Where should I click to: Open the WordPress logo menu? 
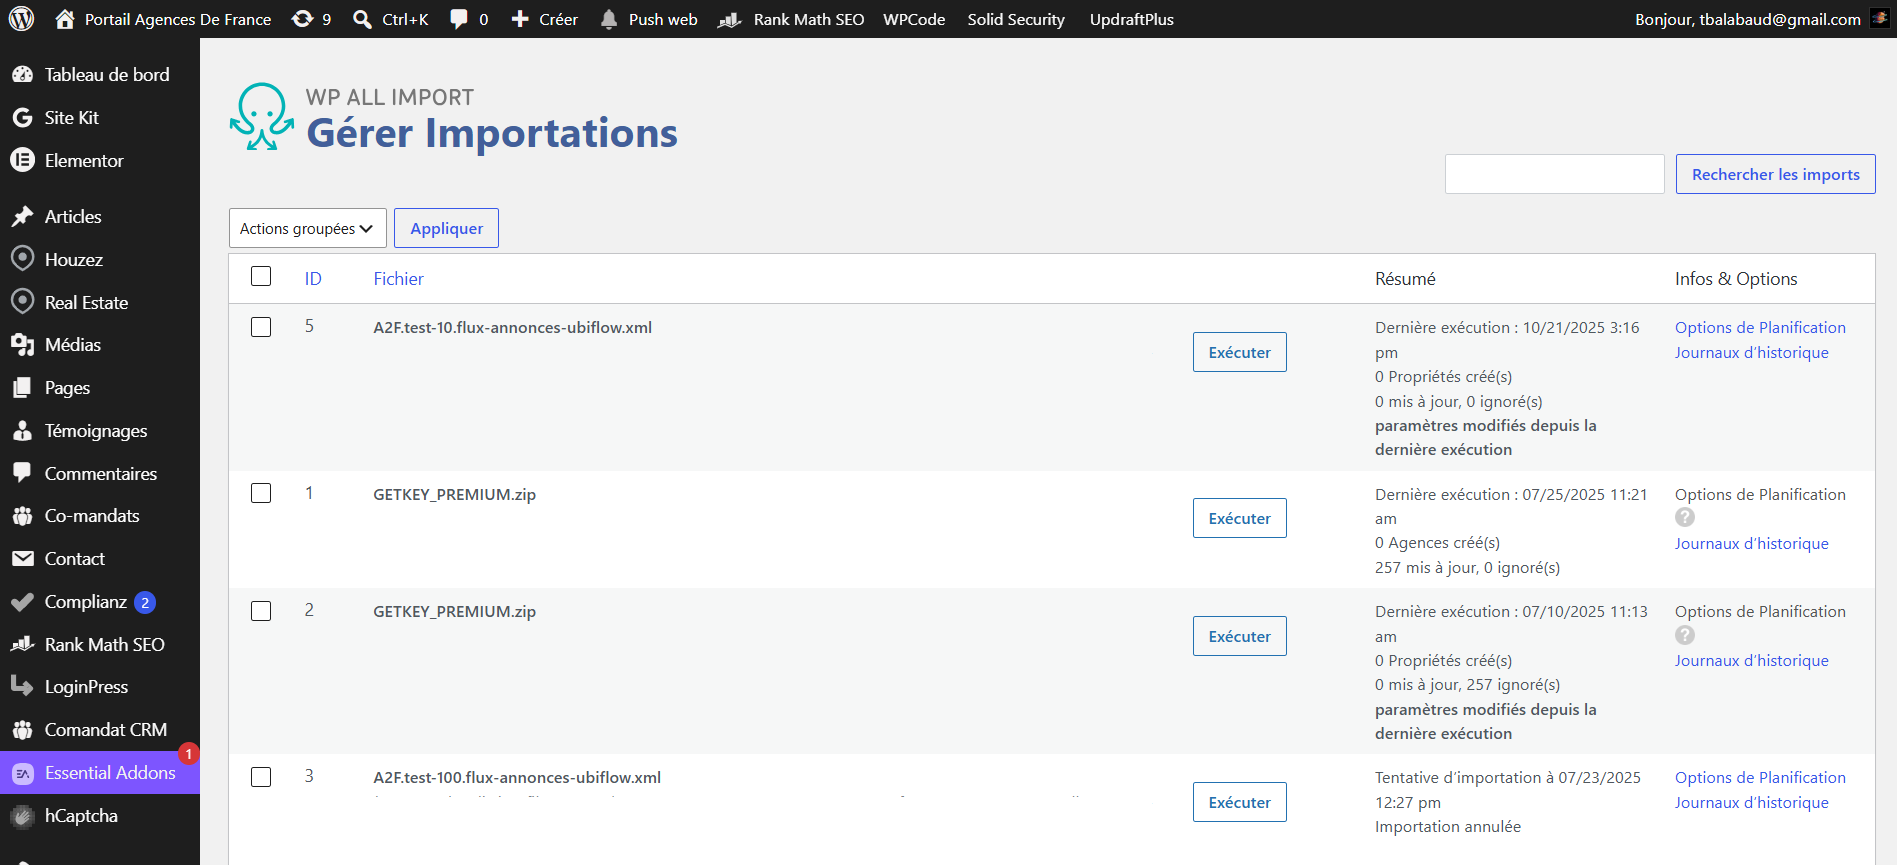pyautogui.click(x=21, y=19)
